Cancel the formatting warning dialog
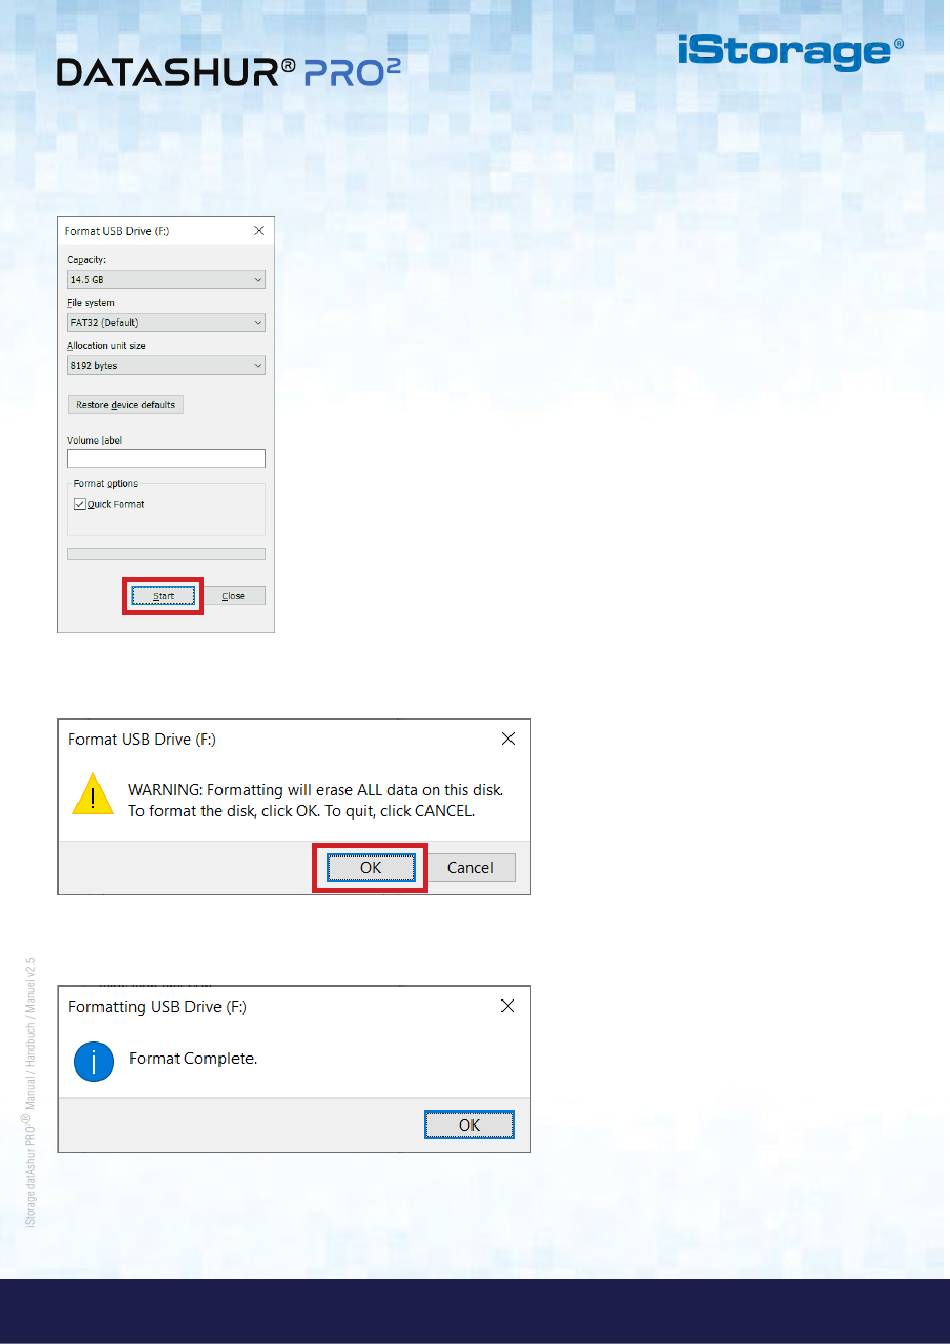 point(470,868)
